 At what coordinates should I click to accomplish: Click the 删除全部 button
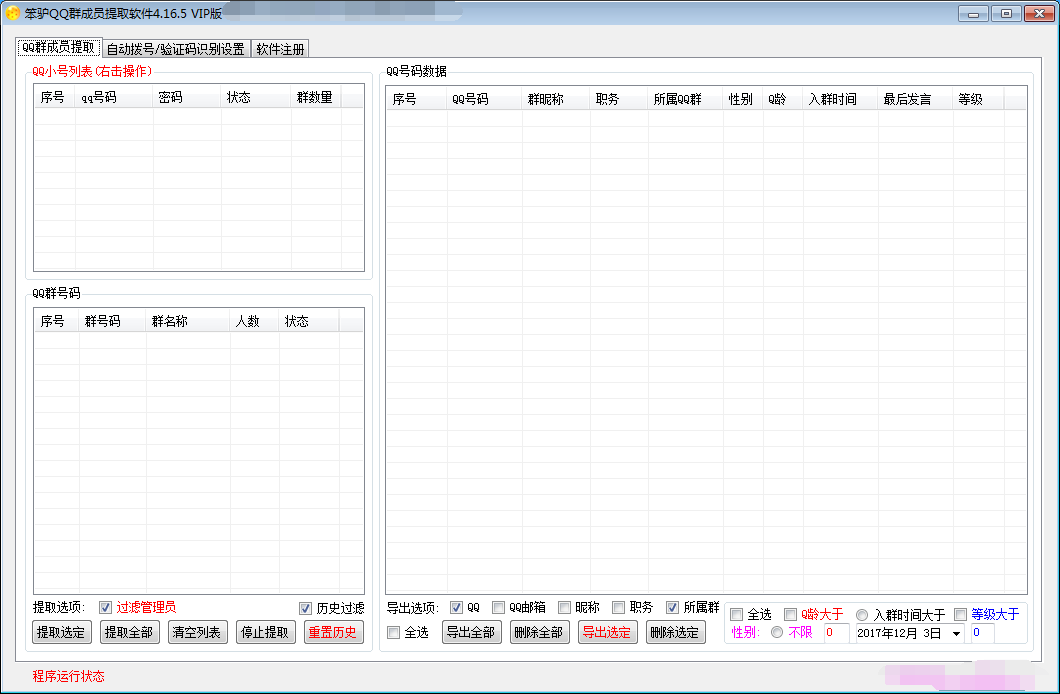pyautogui.click(x=539, y=633)
